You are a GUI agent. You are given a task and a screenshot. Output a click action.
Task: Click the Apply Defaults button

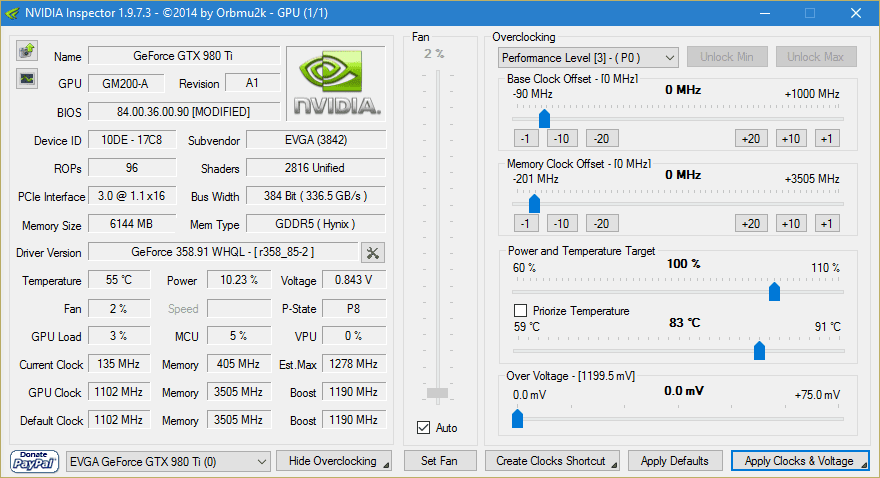[x=675, y=461]
